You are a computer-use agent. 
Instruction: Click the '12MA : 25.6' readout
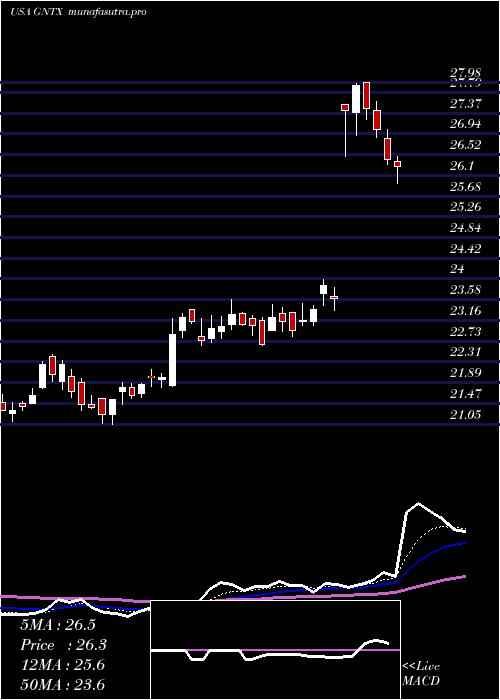(x=62, y=665)
